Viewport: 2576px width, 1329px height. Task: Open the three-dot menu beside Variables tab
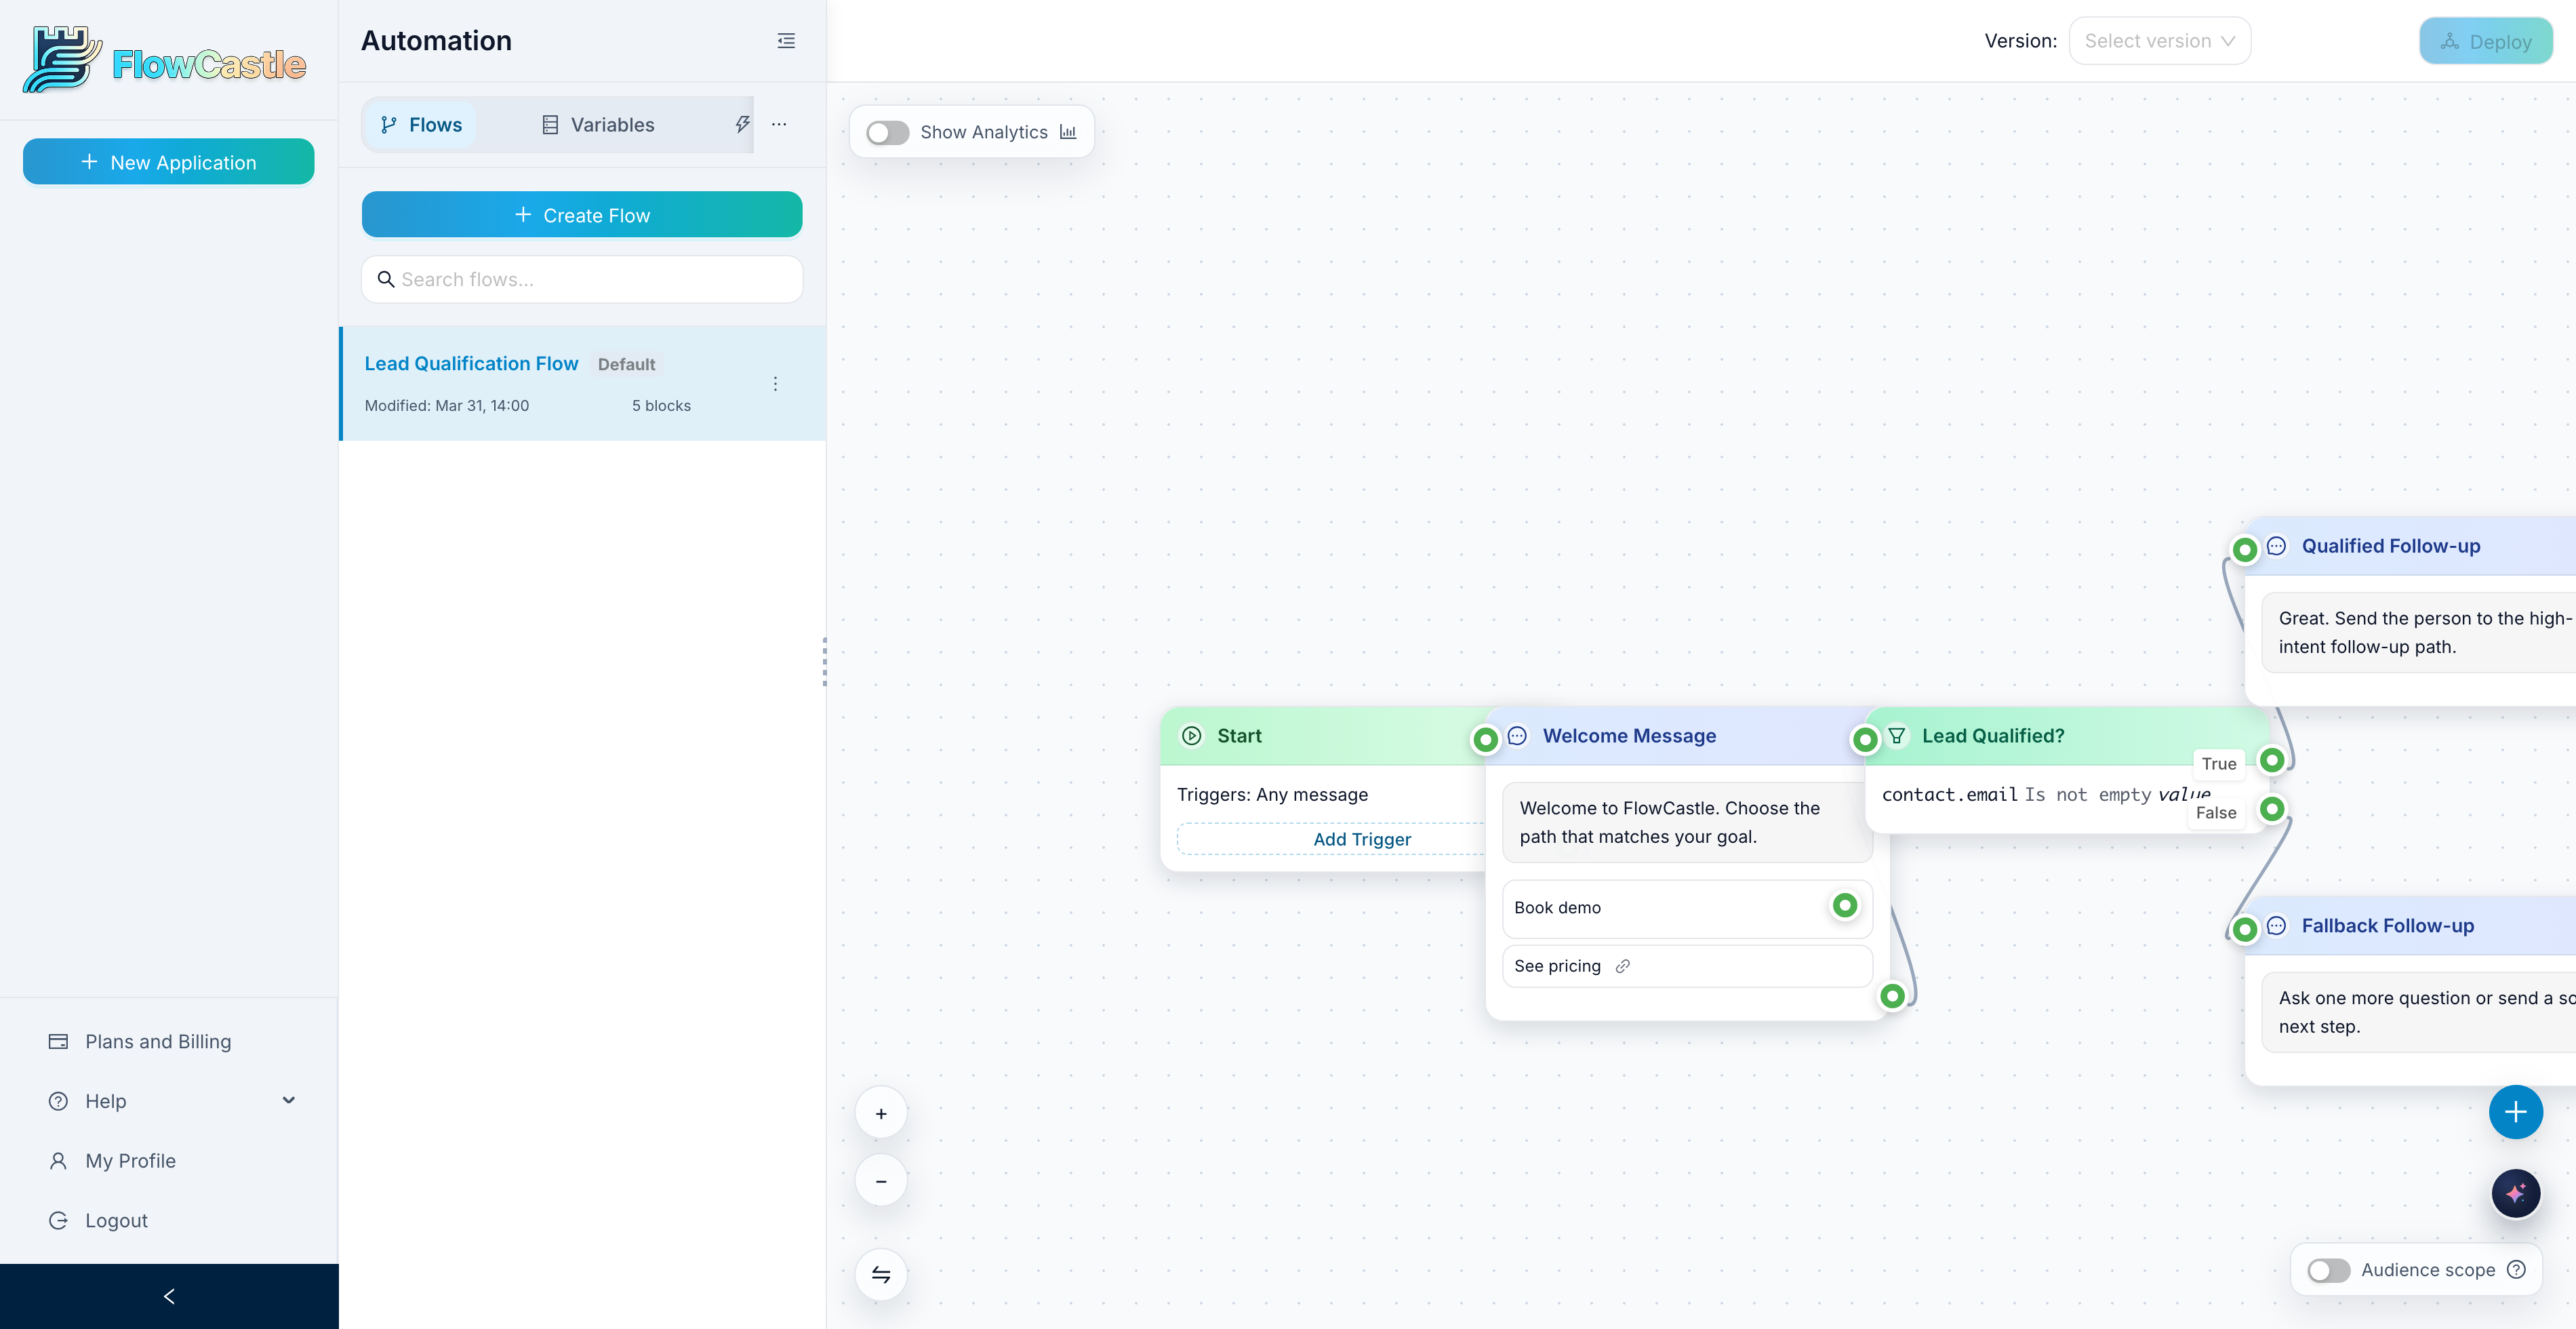click(x=779, y=124)
